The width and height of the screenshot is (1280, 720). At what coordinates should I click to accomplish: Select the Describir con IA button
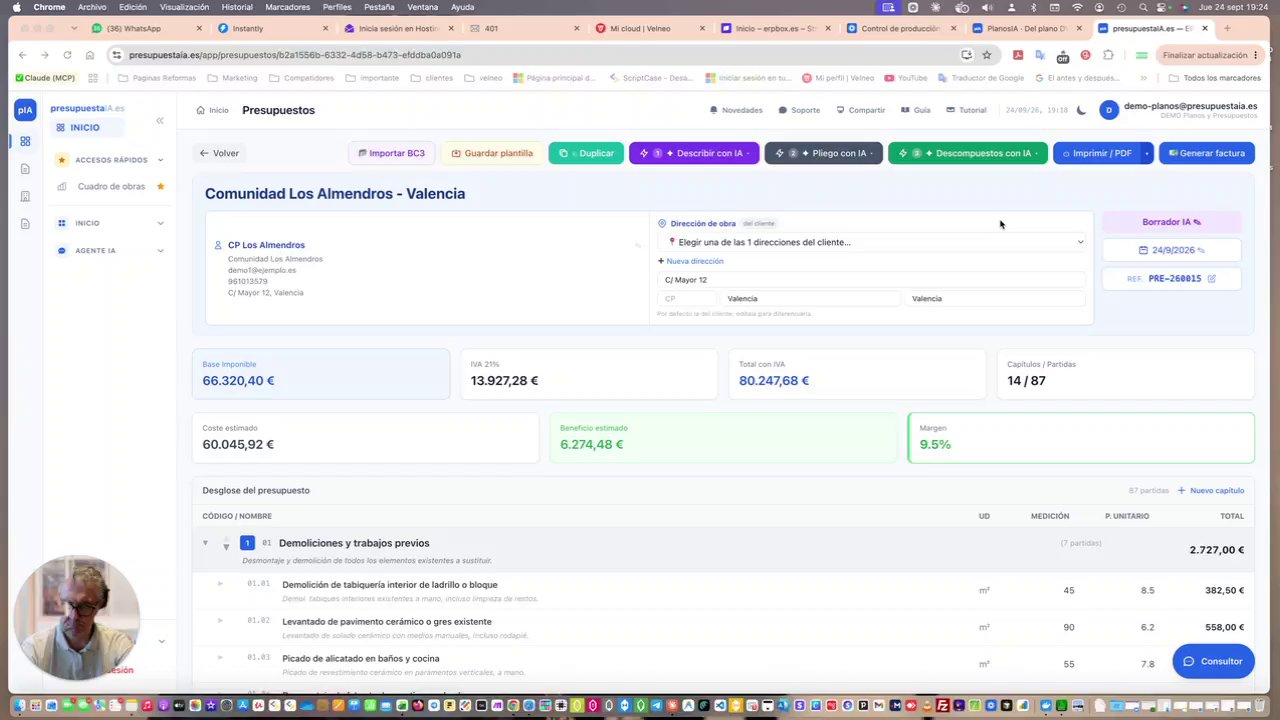click(694, 153)
